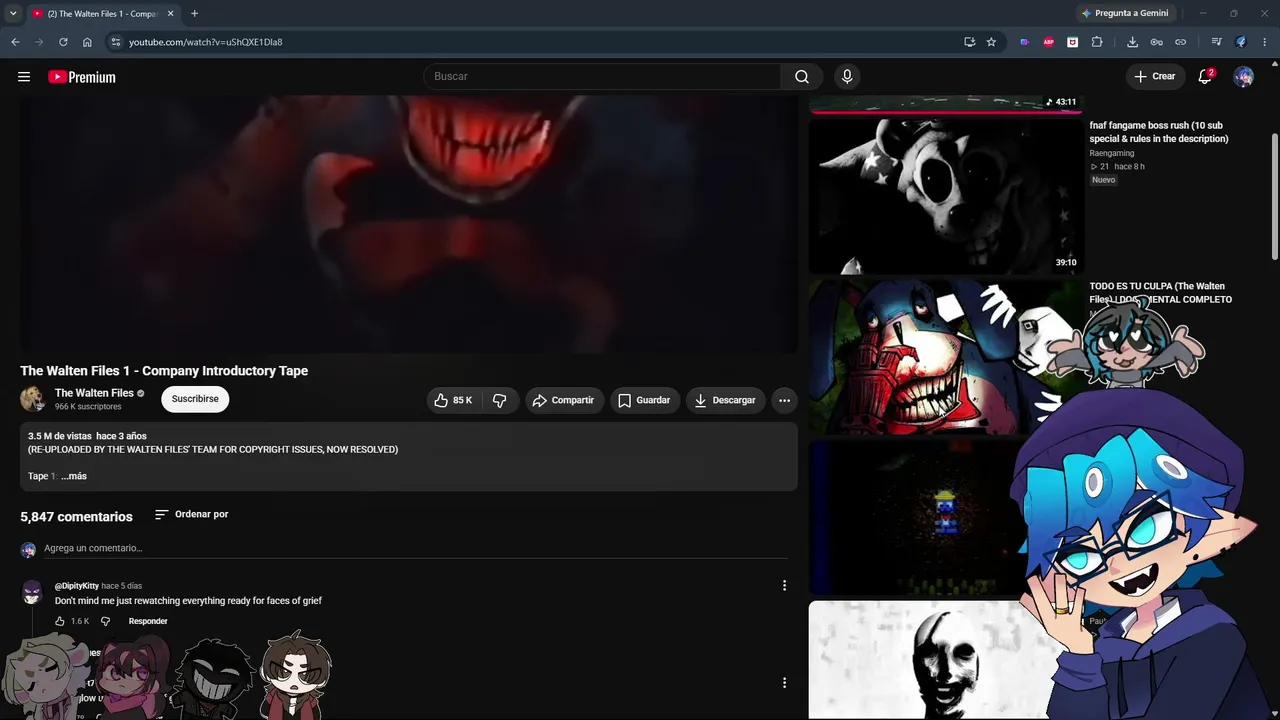Open the browser extensions puzzle menu

pos(1097,42)
